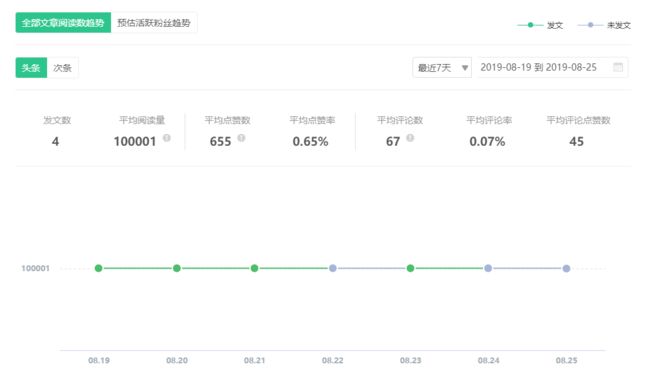
Task: Open the 预估活跃粉丝趋势 tab
Action: coord(154,22)
